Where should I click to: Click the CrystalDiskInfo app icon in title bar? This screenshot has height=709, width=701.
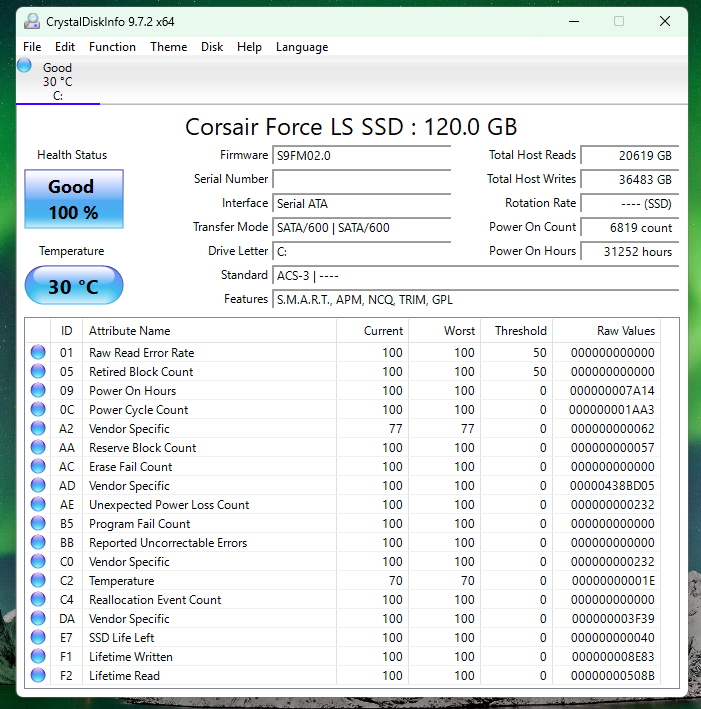[33, 21]
